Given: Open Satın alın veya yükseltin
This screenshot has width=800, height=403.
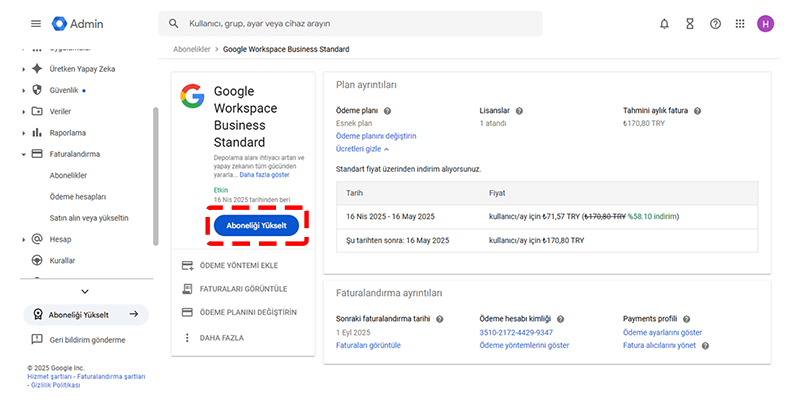Looking at the screenshot, I should coord(89,218).
